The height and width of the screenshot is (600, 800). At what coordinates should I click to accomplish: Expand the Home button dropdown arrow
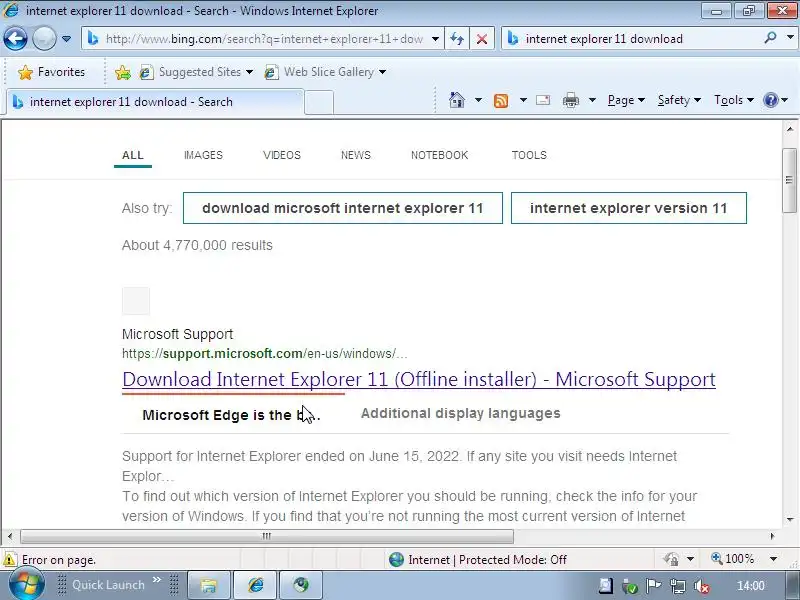(478, 100)
